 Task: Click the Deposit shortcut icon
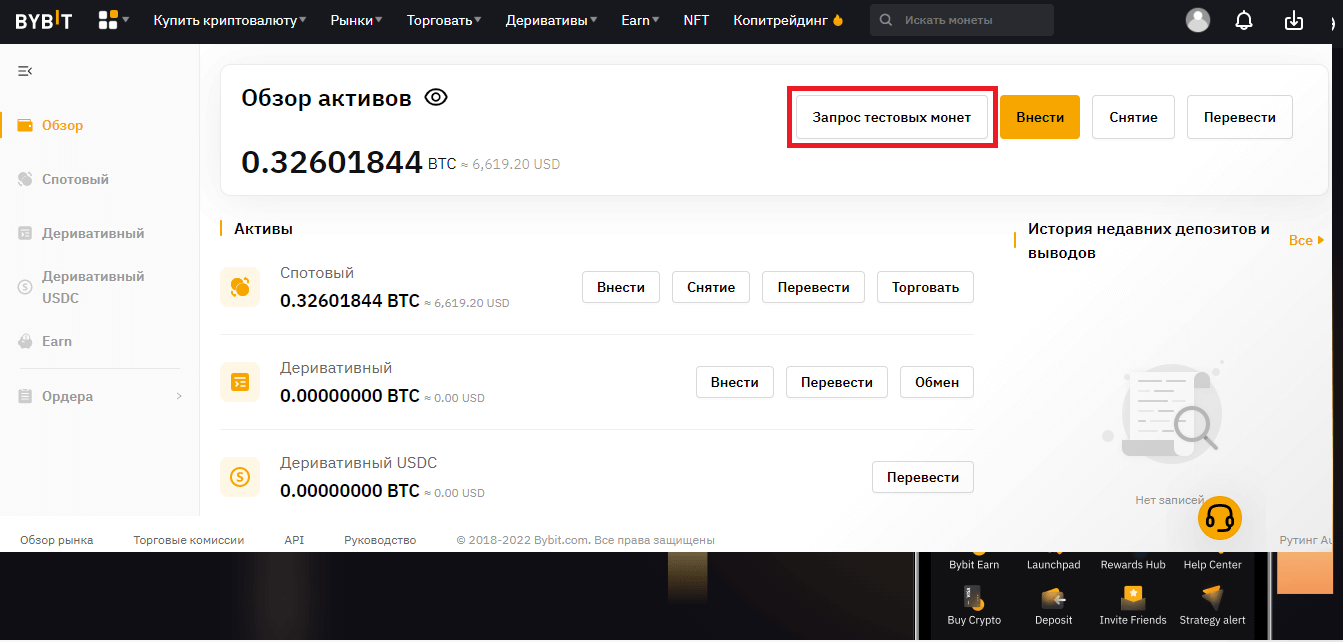coord(1053,600)
